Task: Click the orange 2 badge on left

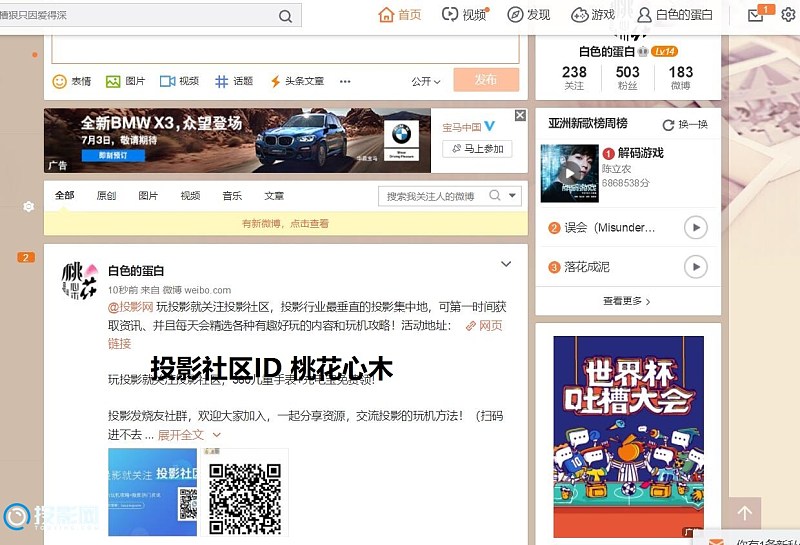Action: tap(26, 257)
